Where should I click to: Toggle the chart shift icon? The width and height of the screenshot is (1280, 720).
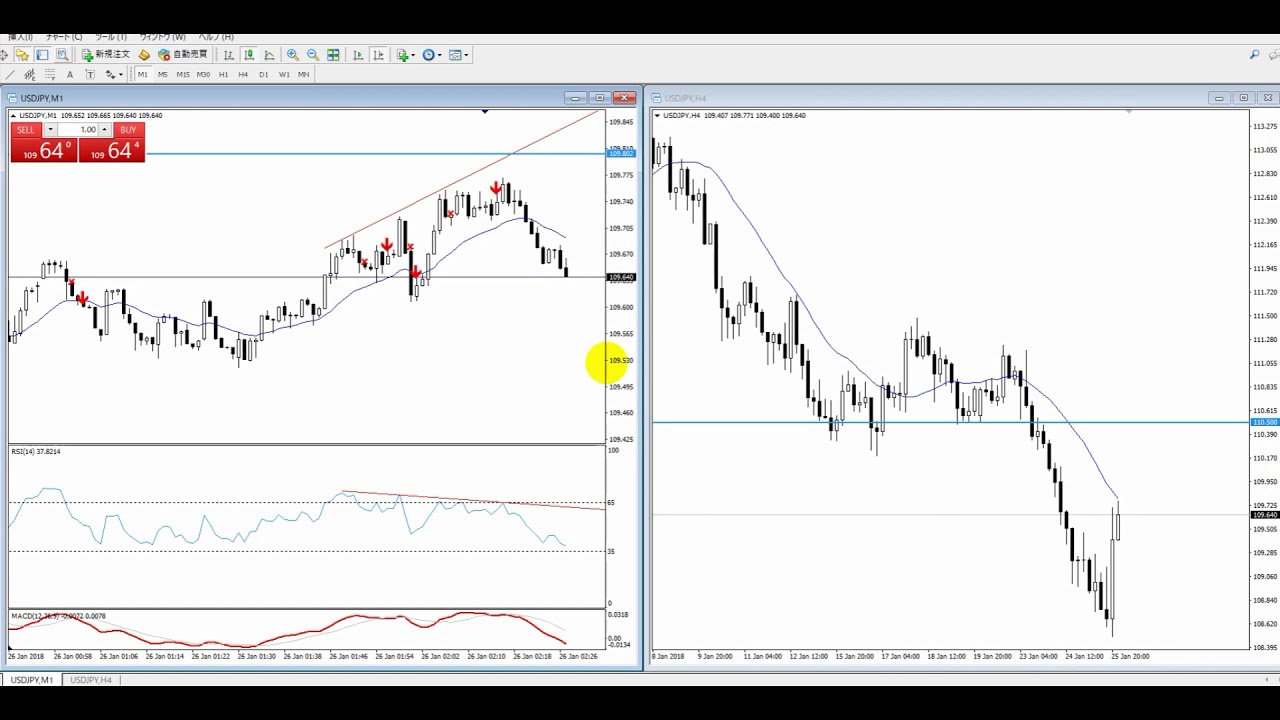pos(378,55)
